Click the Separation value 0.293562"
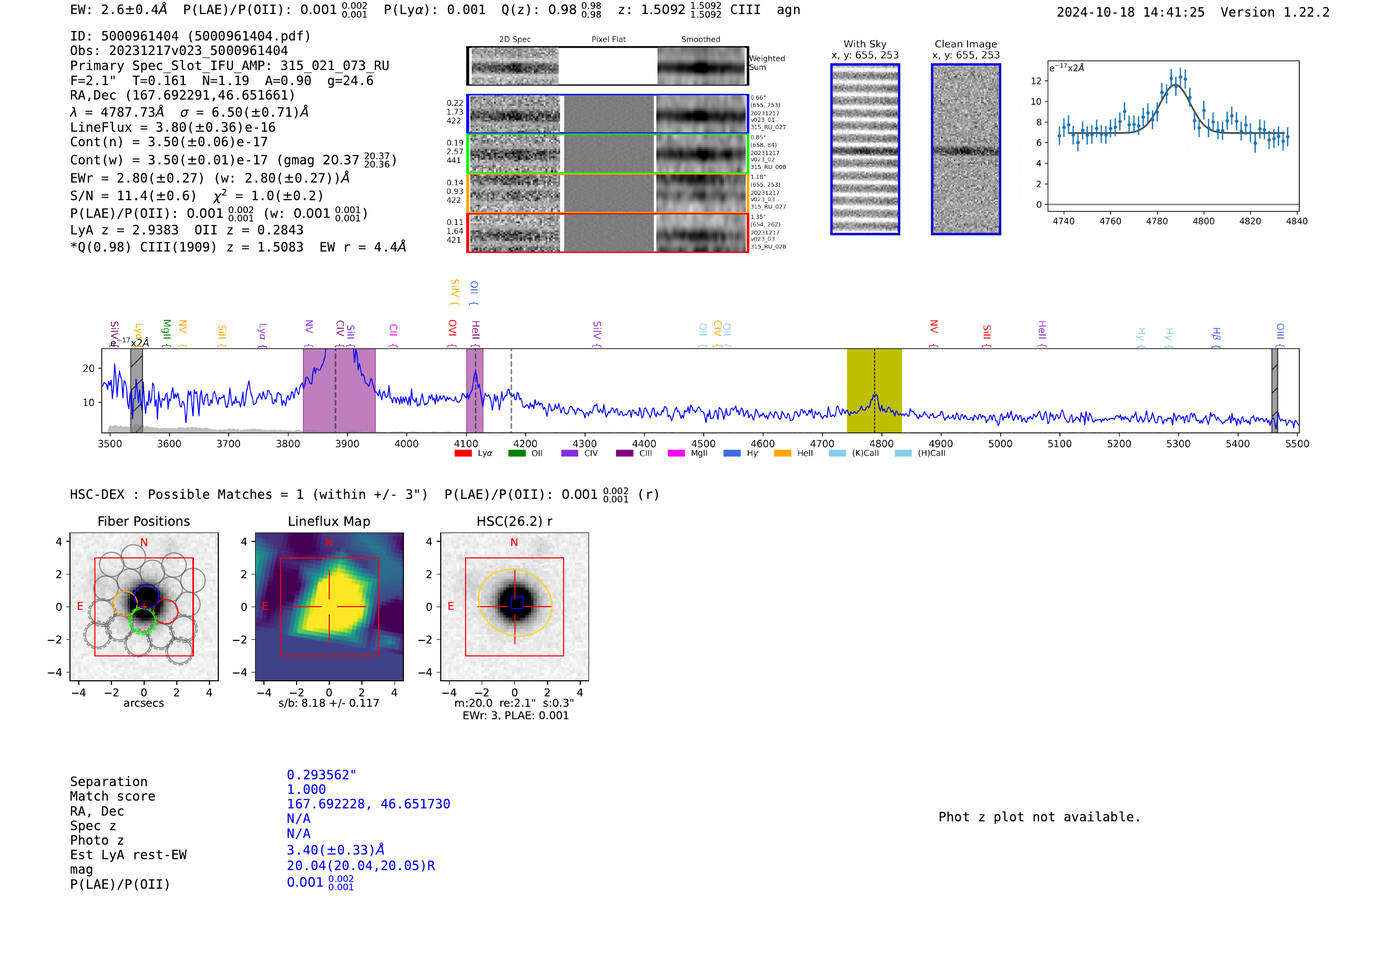This screenshot has width=1400, height=953. point(322,775)
